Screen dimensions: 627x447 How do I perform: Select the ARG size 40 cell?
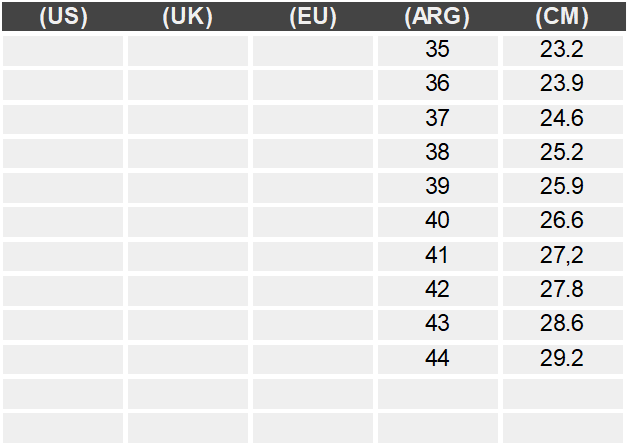(x=438, y=222)
